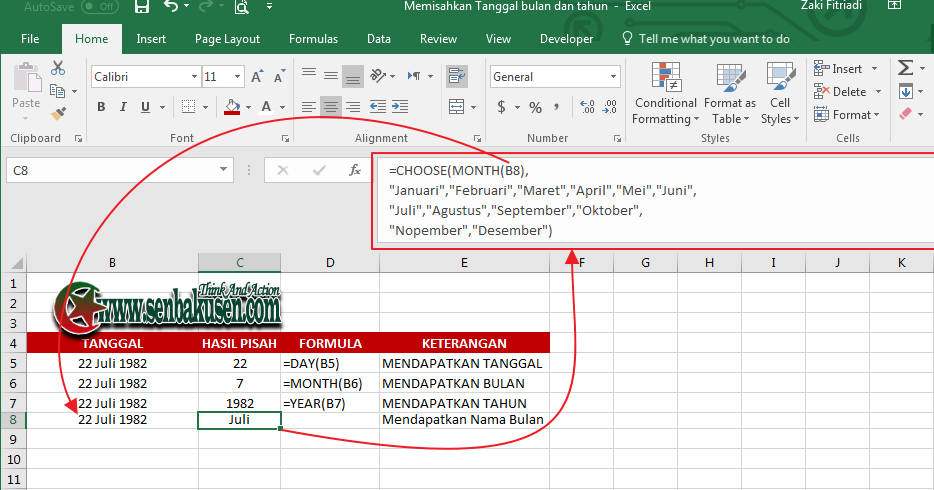Apply Italic formatting
The height and width of the screenshot is (490, 934).
click(123, 107)
